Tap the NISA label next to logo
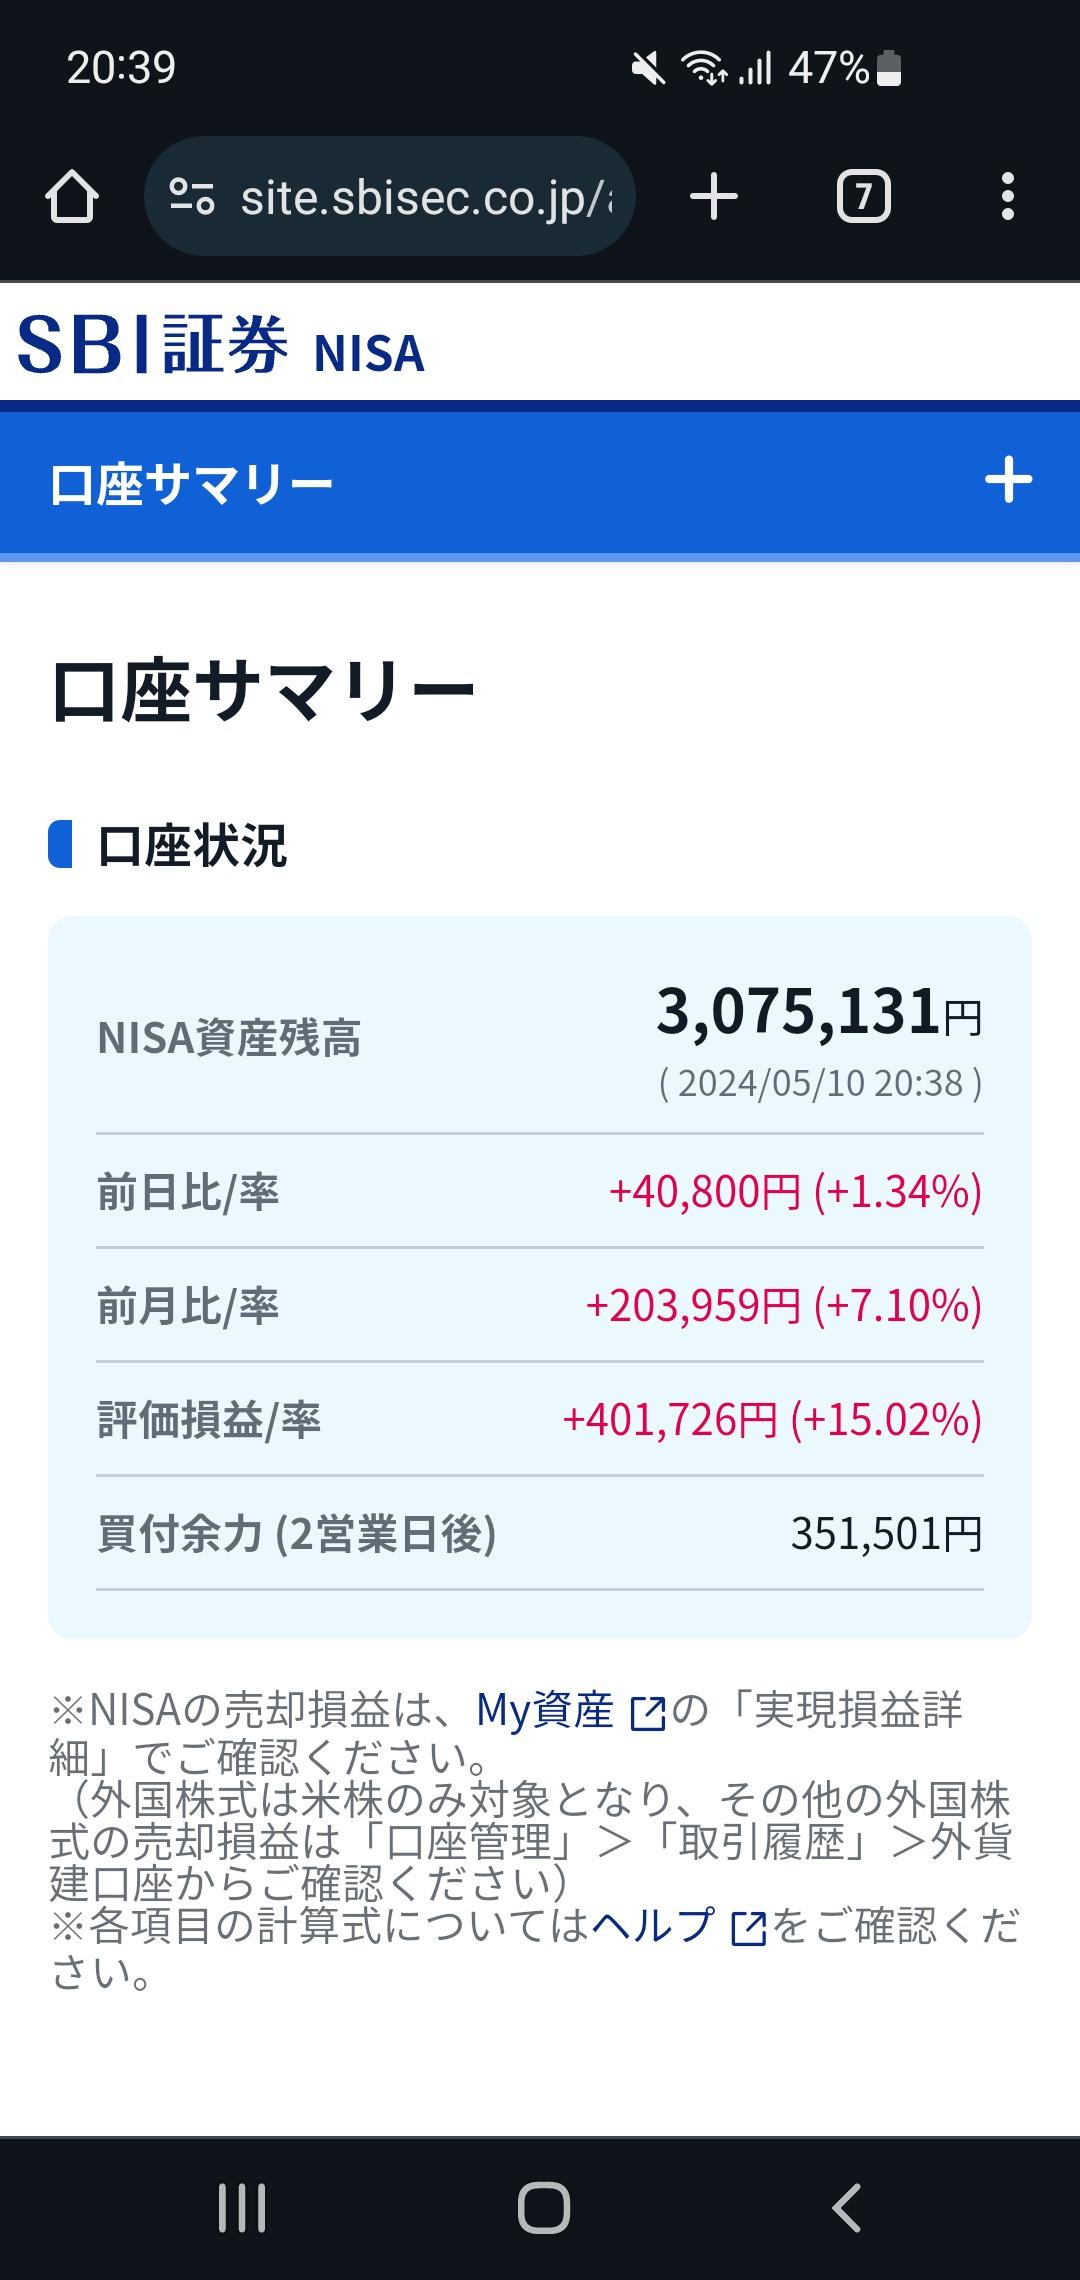Viewport: 1080px width, 2280px height. pyautogui.click(x=369, y=353)
